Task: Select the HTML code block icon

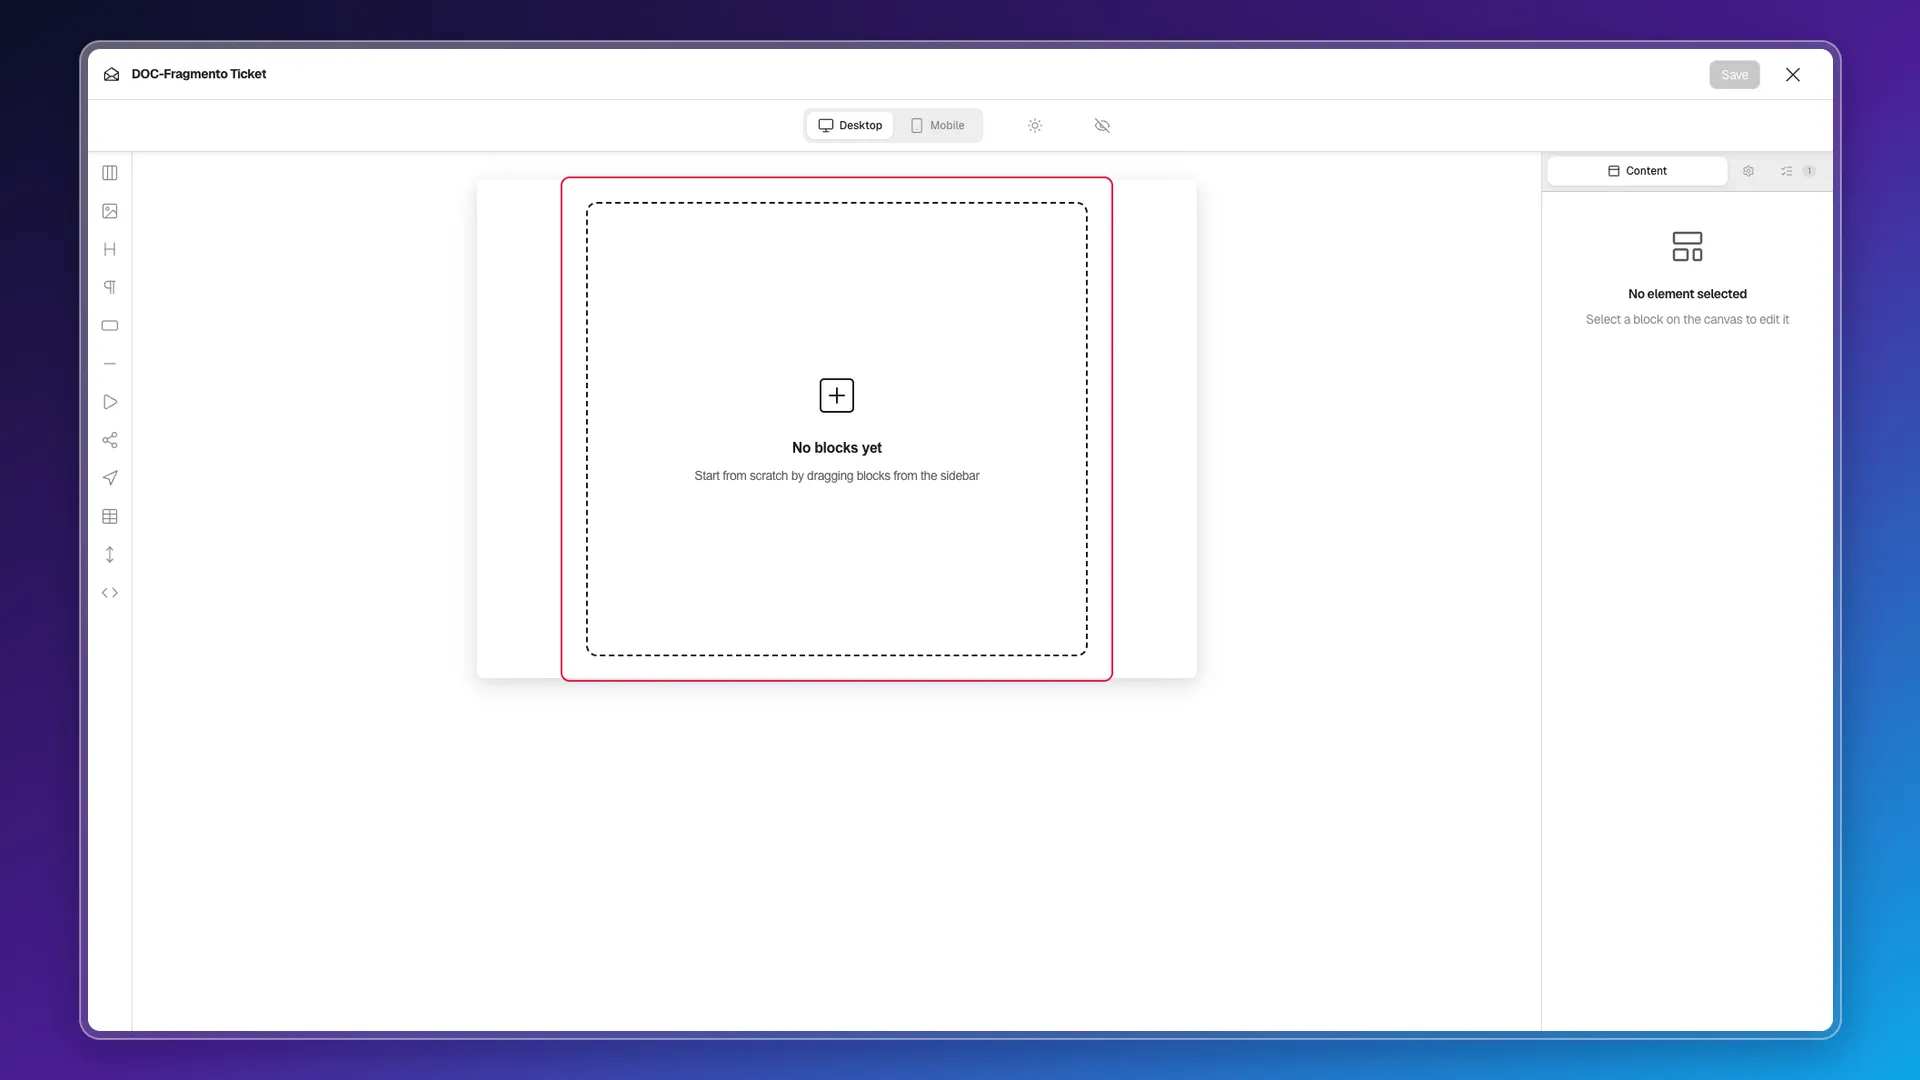Action: tap(110, 593)
